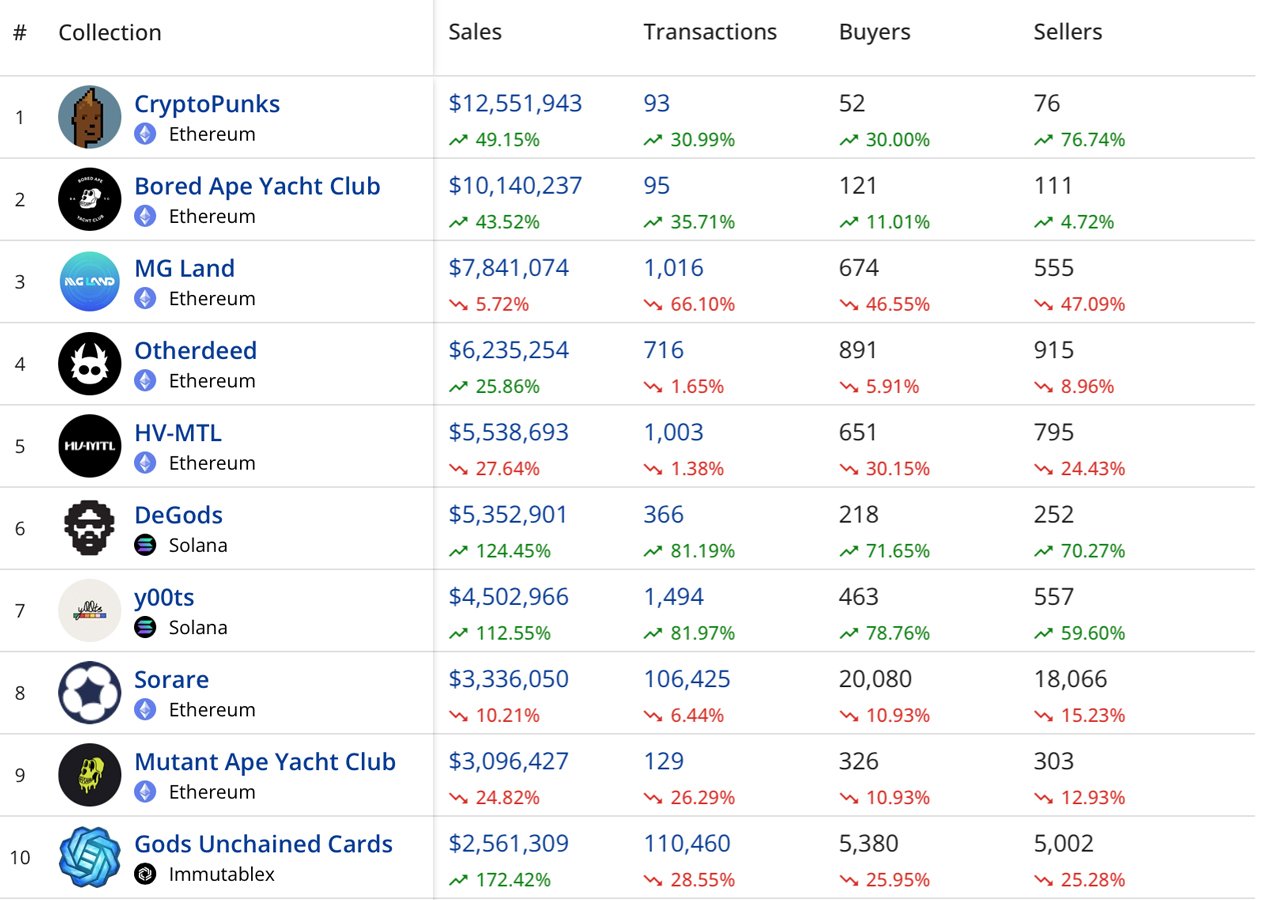Click Sorare sales value $3,336,050
Screen dimensions: 1280x900
[509, 679]
